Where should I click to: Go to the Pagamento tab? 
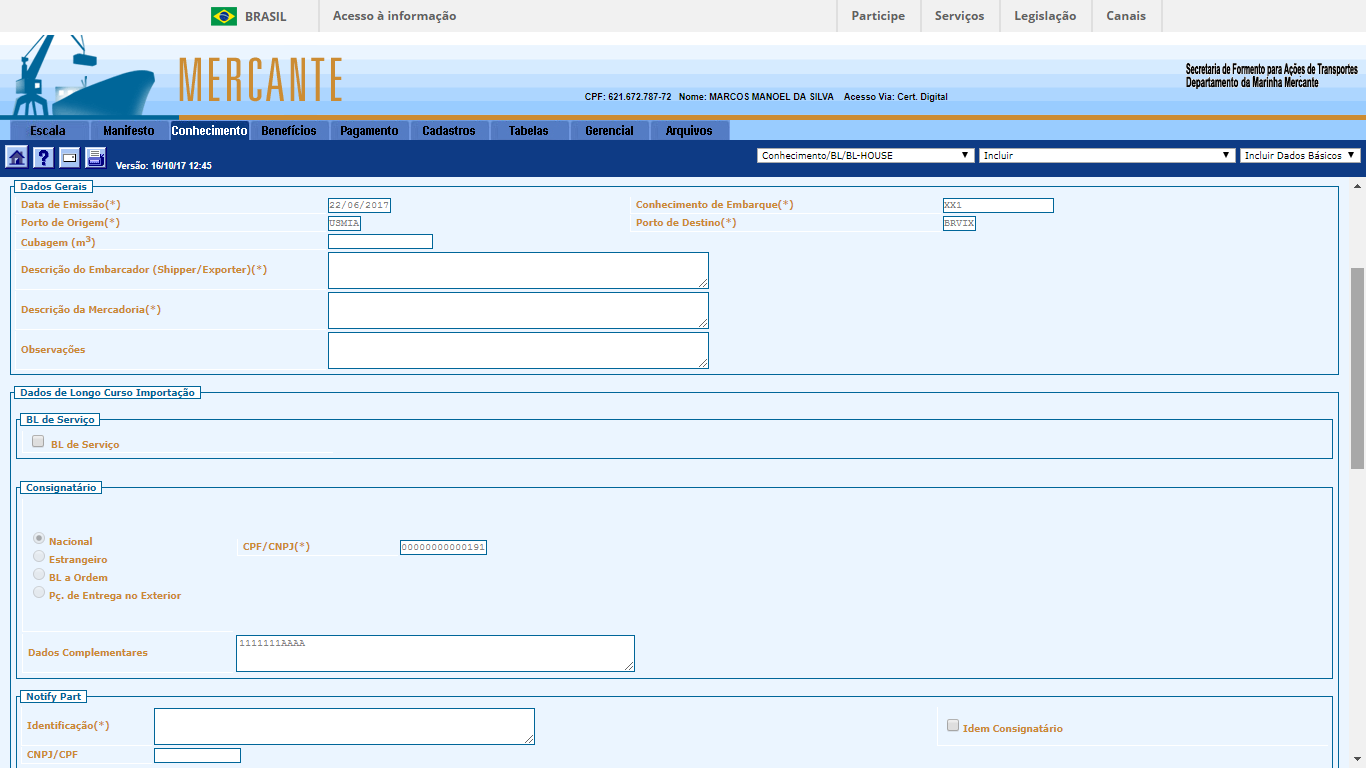[x=369, y=131]
